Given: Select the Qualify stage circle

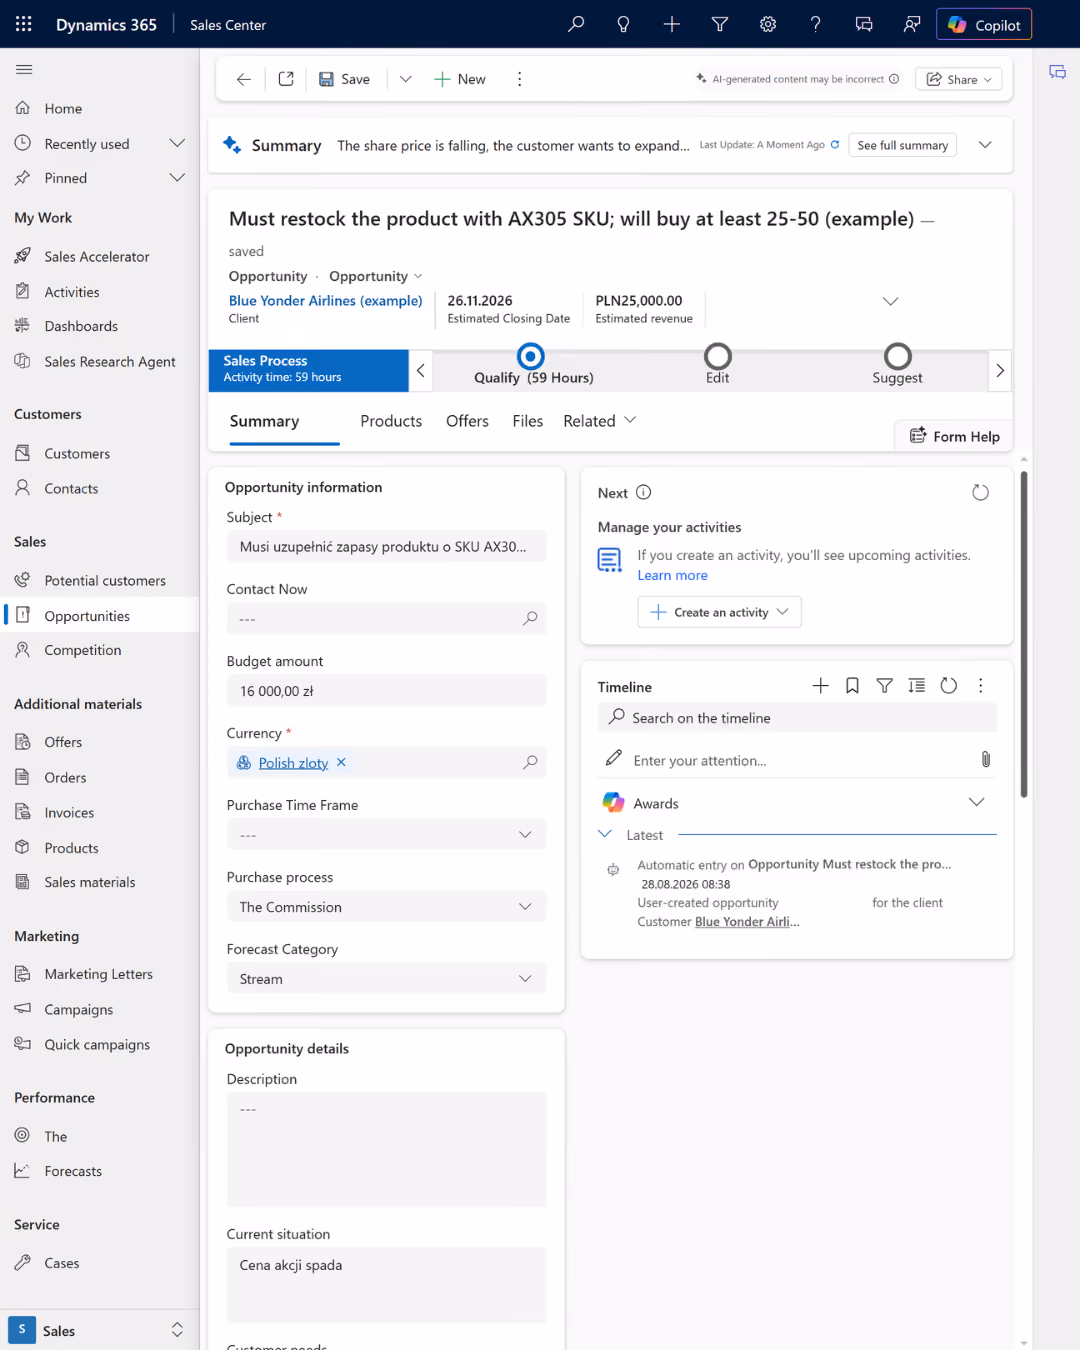Looking at the screenshot, I should [x=531, y=356].
